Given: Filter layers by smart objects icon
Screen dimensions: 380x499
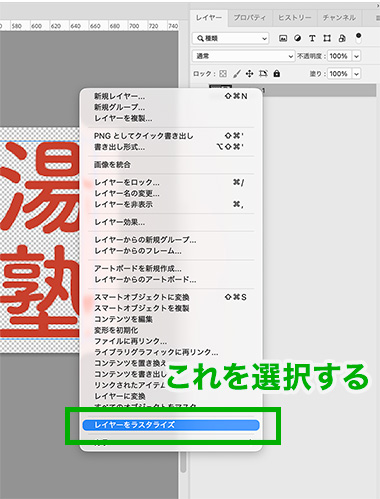Looking at the screenshot, I should pyautogui.click(x=342, y=38).
